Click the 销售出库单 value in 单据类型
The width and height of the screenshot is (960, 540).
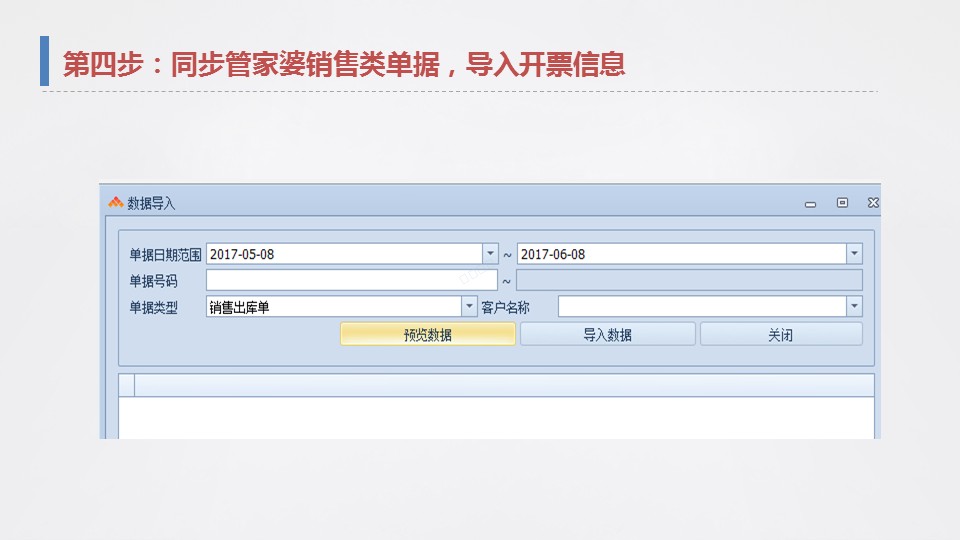tap(239, 307)
